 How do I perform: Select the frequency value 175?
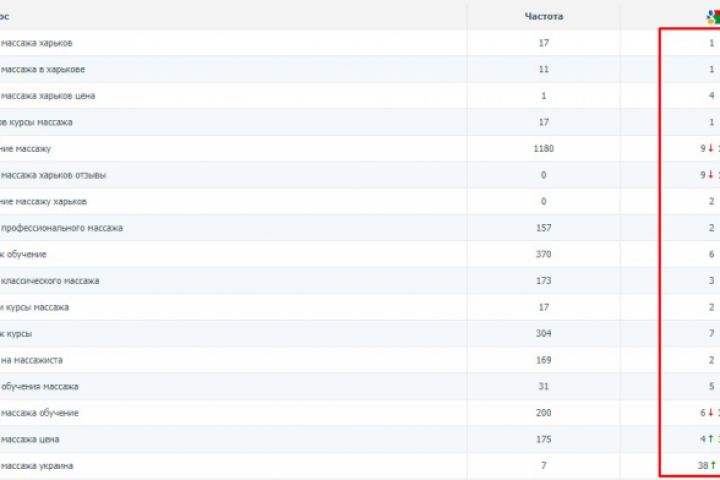[544, 439]
